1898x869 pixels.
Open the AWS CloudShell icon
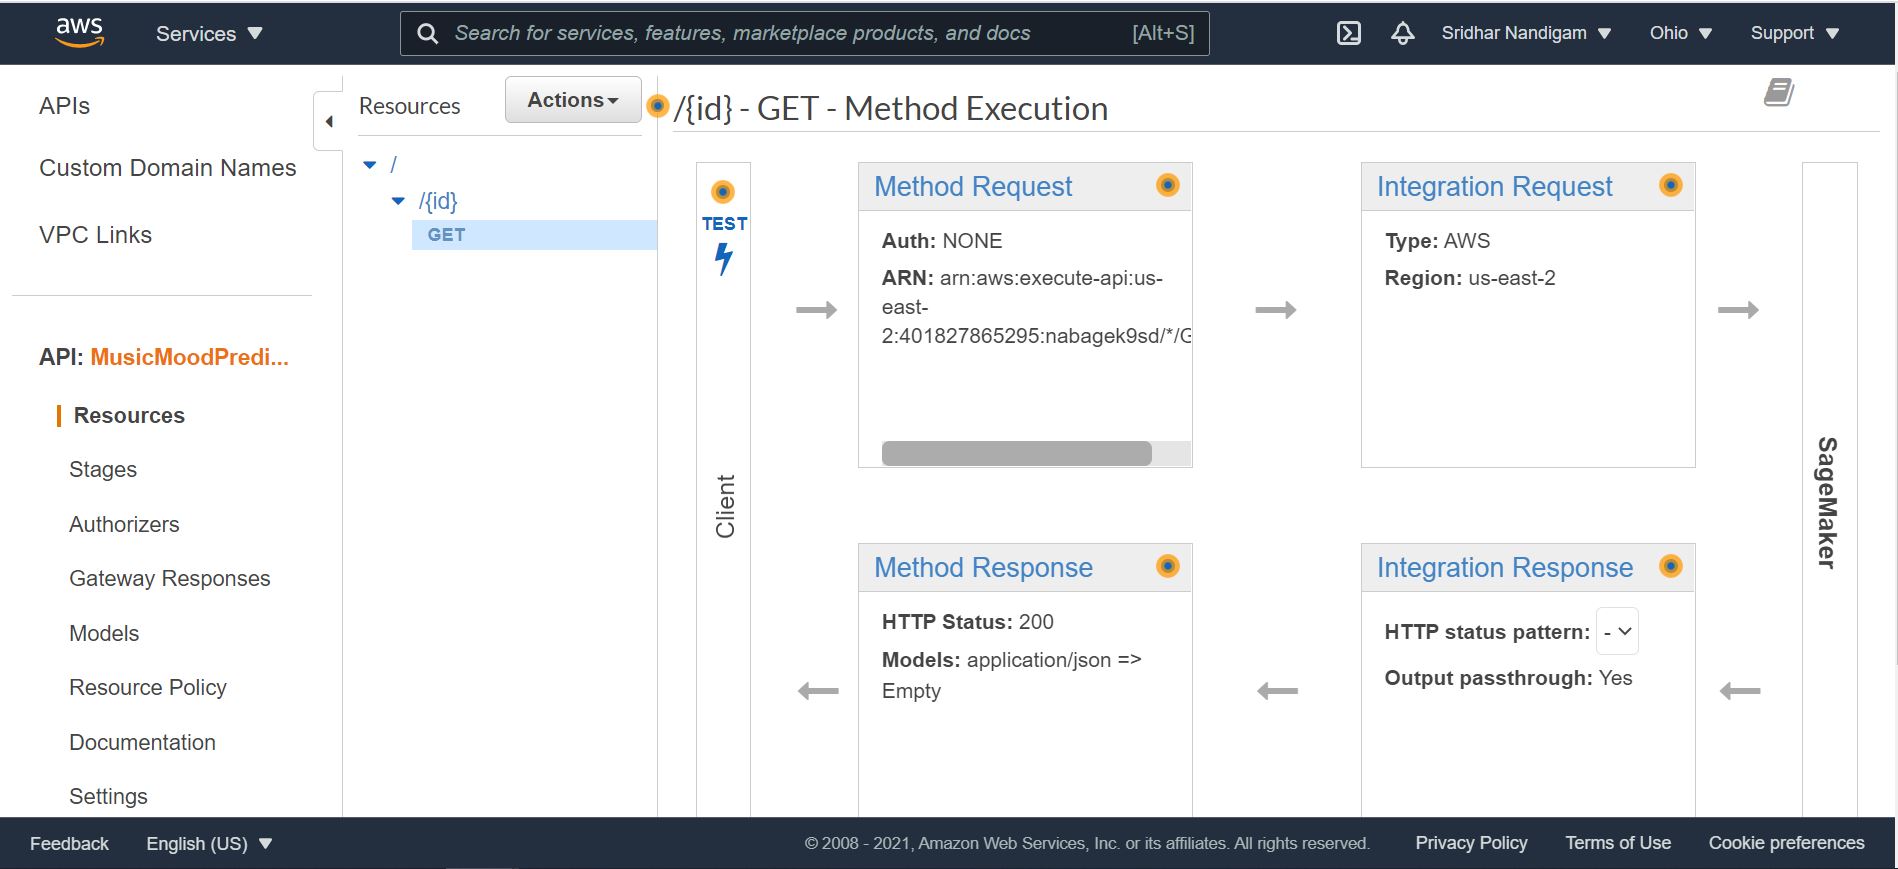point(1348,33)
